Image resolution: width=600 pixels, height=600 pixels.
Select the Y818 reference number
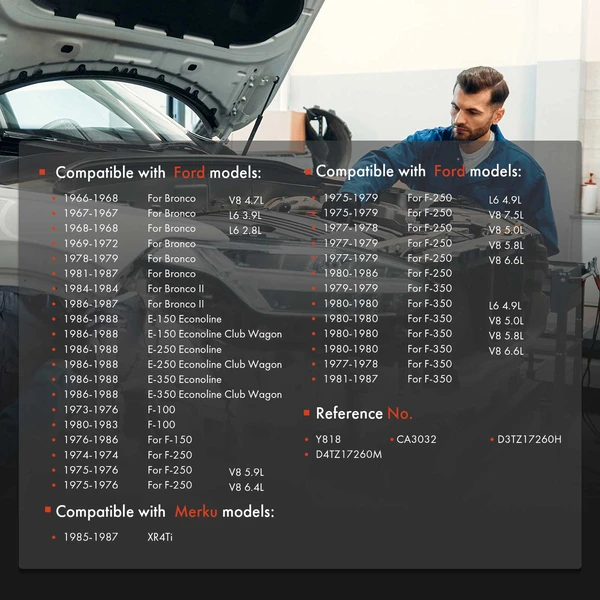[327, 439]
